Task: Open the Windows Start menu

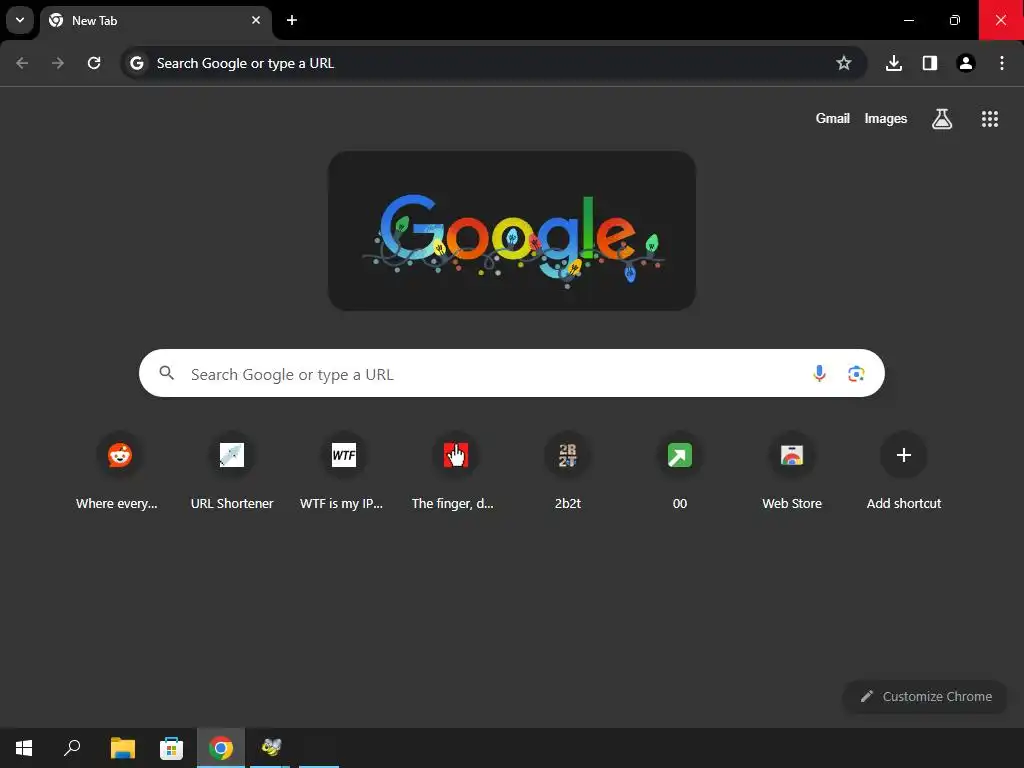Action: [24, 748]
